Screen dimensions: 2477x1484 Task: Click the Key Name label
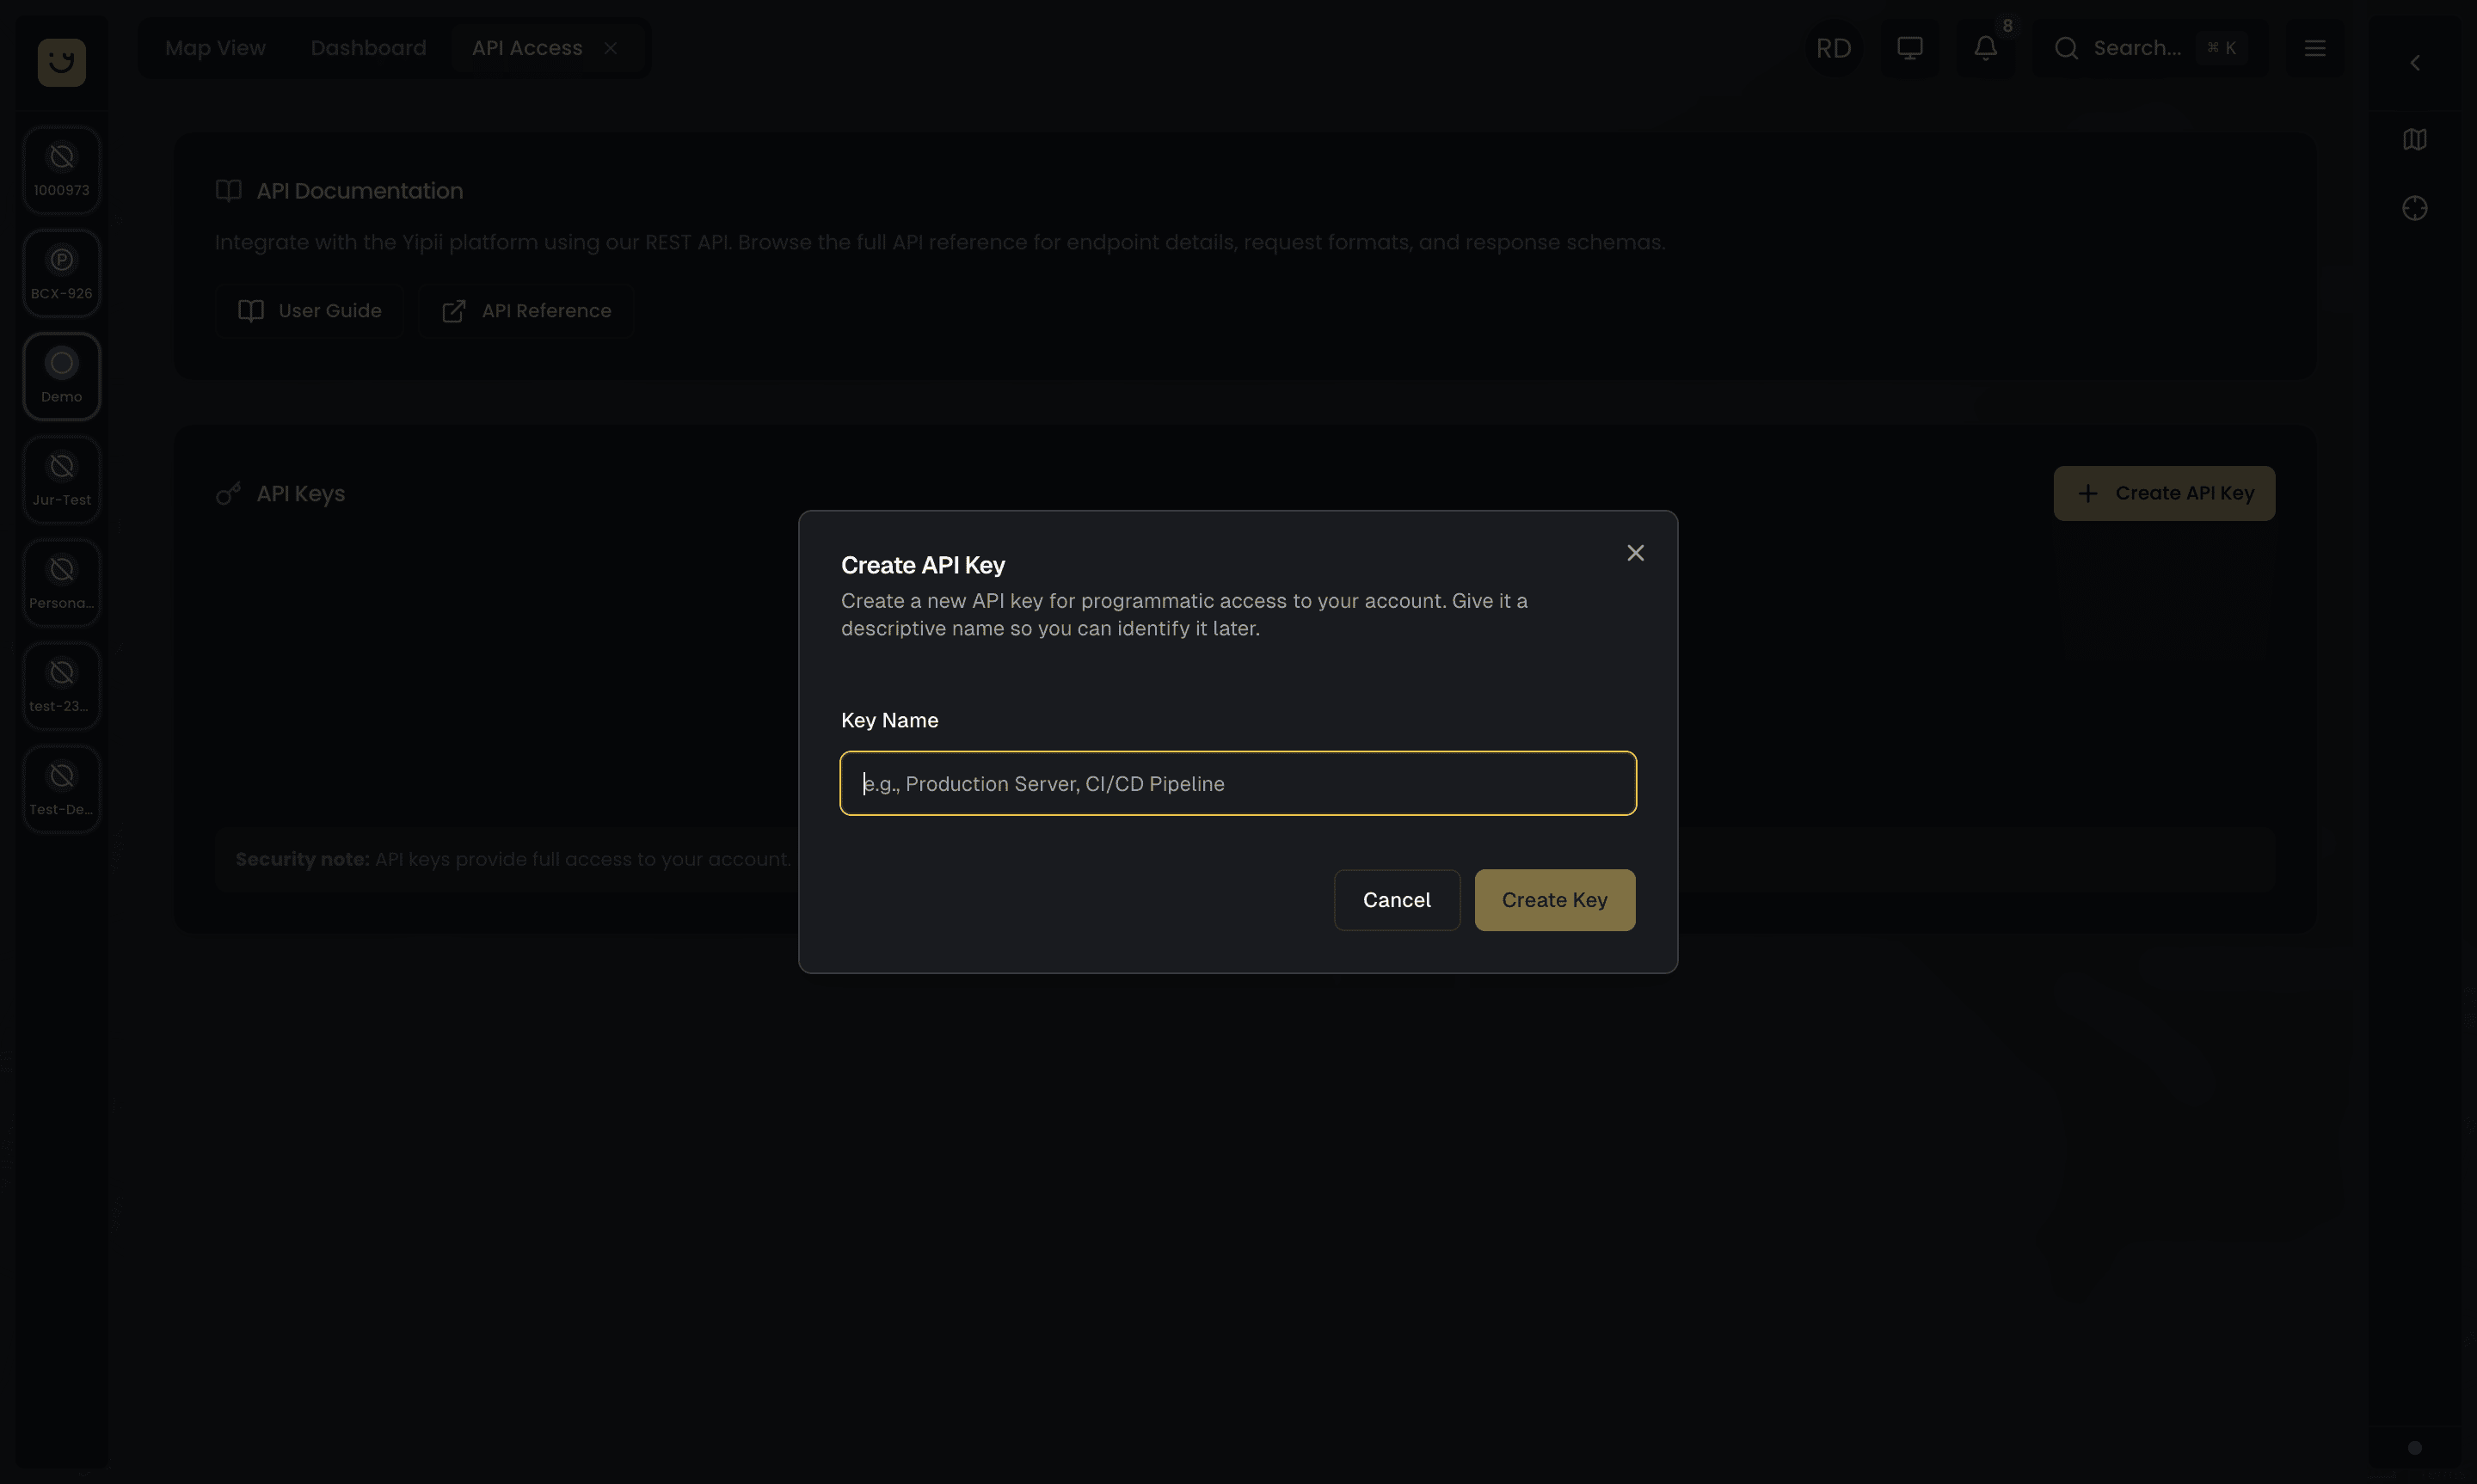tap(889, 720)
